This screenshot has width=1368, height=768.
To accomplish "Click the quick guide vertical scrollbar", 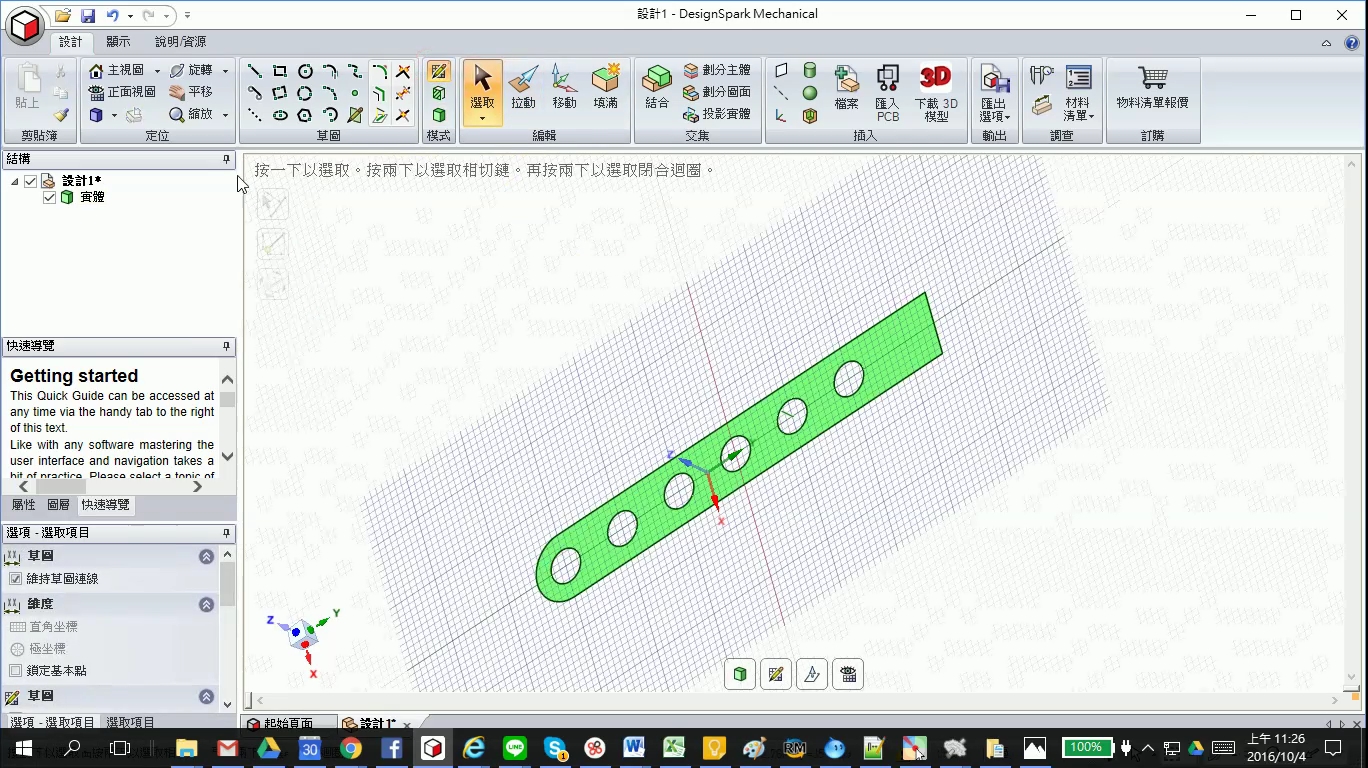I will (228, 418).
